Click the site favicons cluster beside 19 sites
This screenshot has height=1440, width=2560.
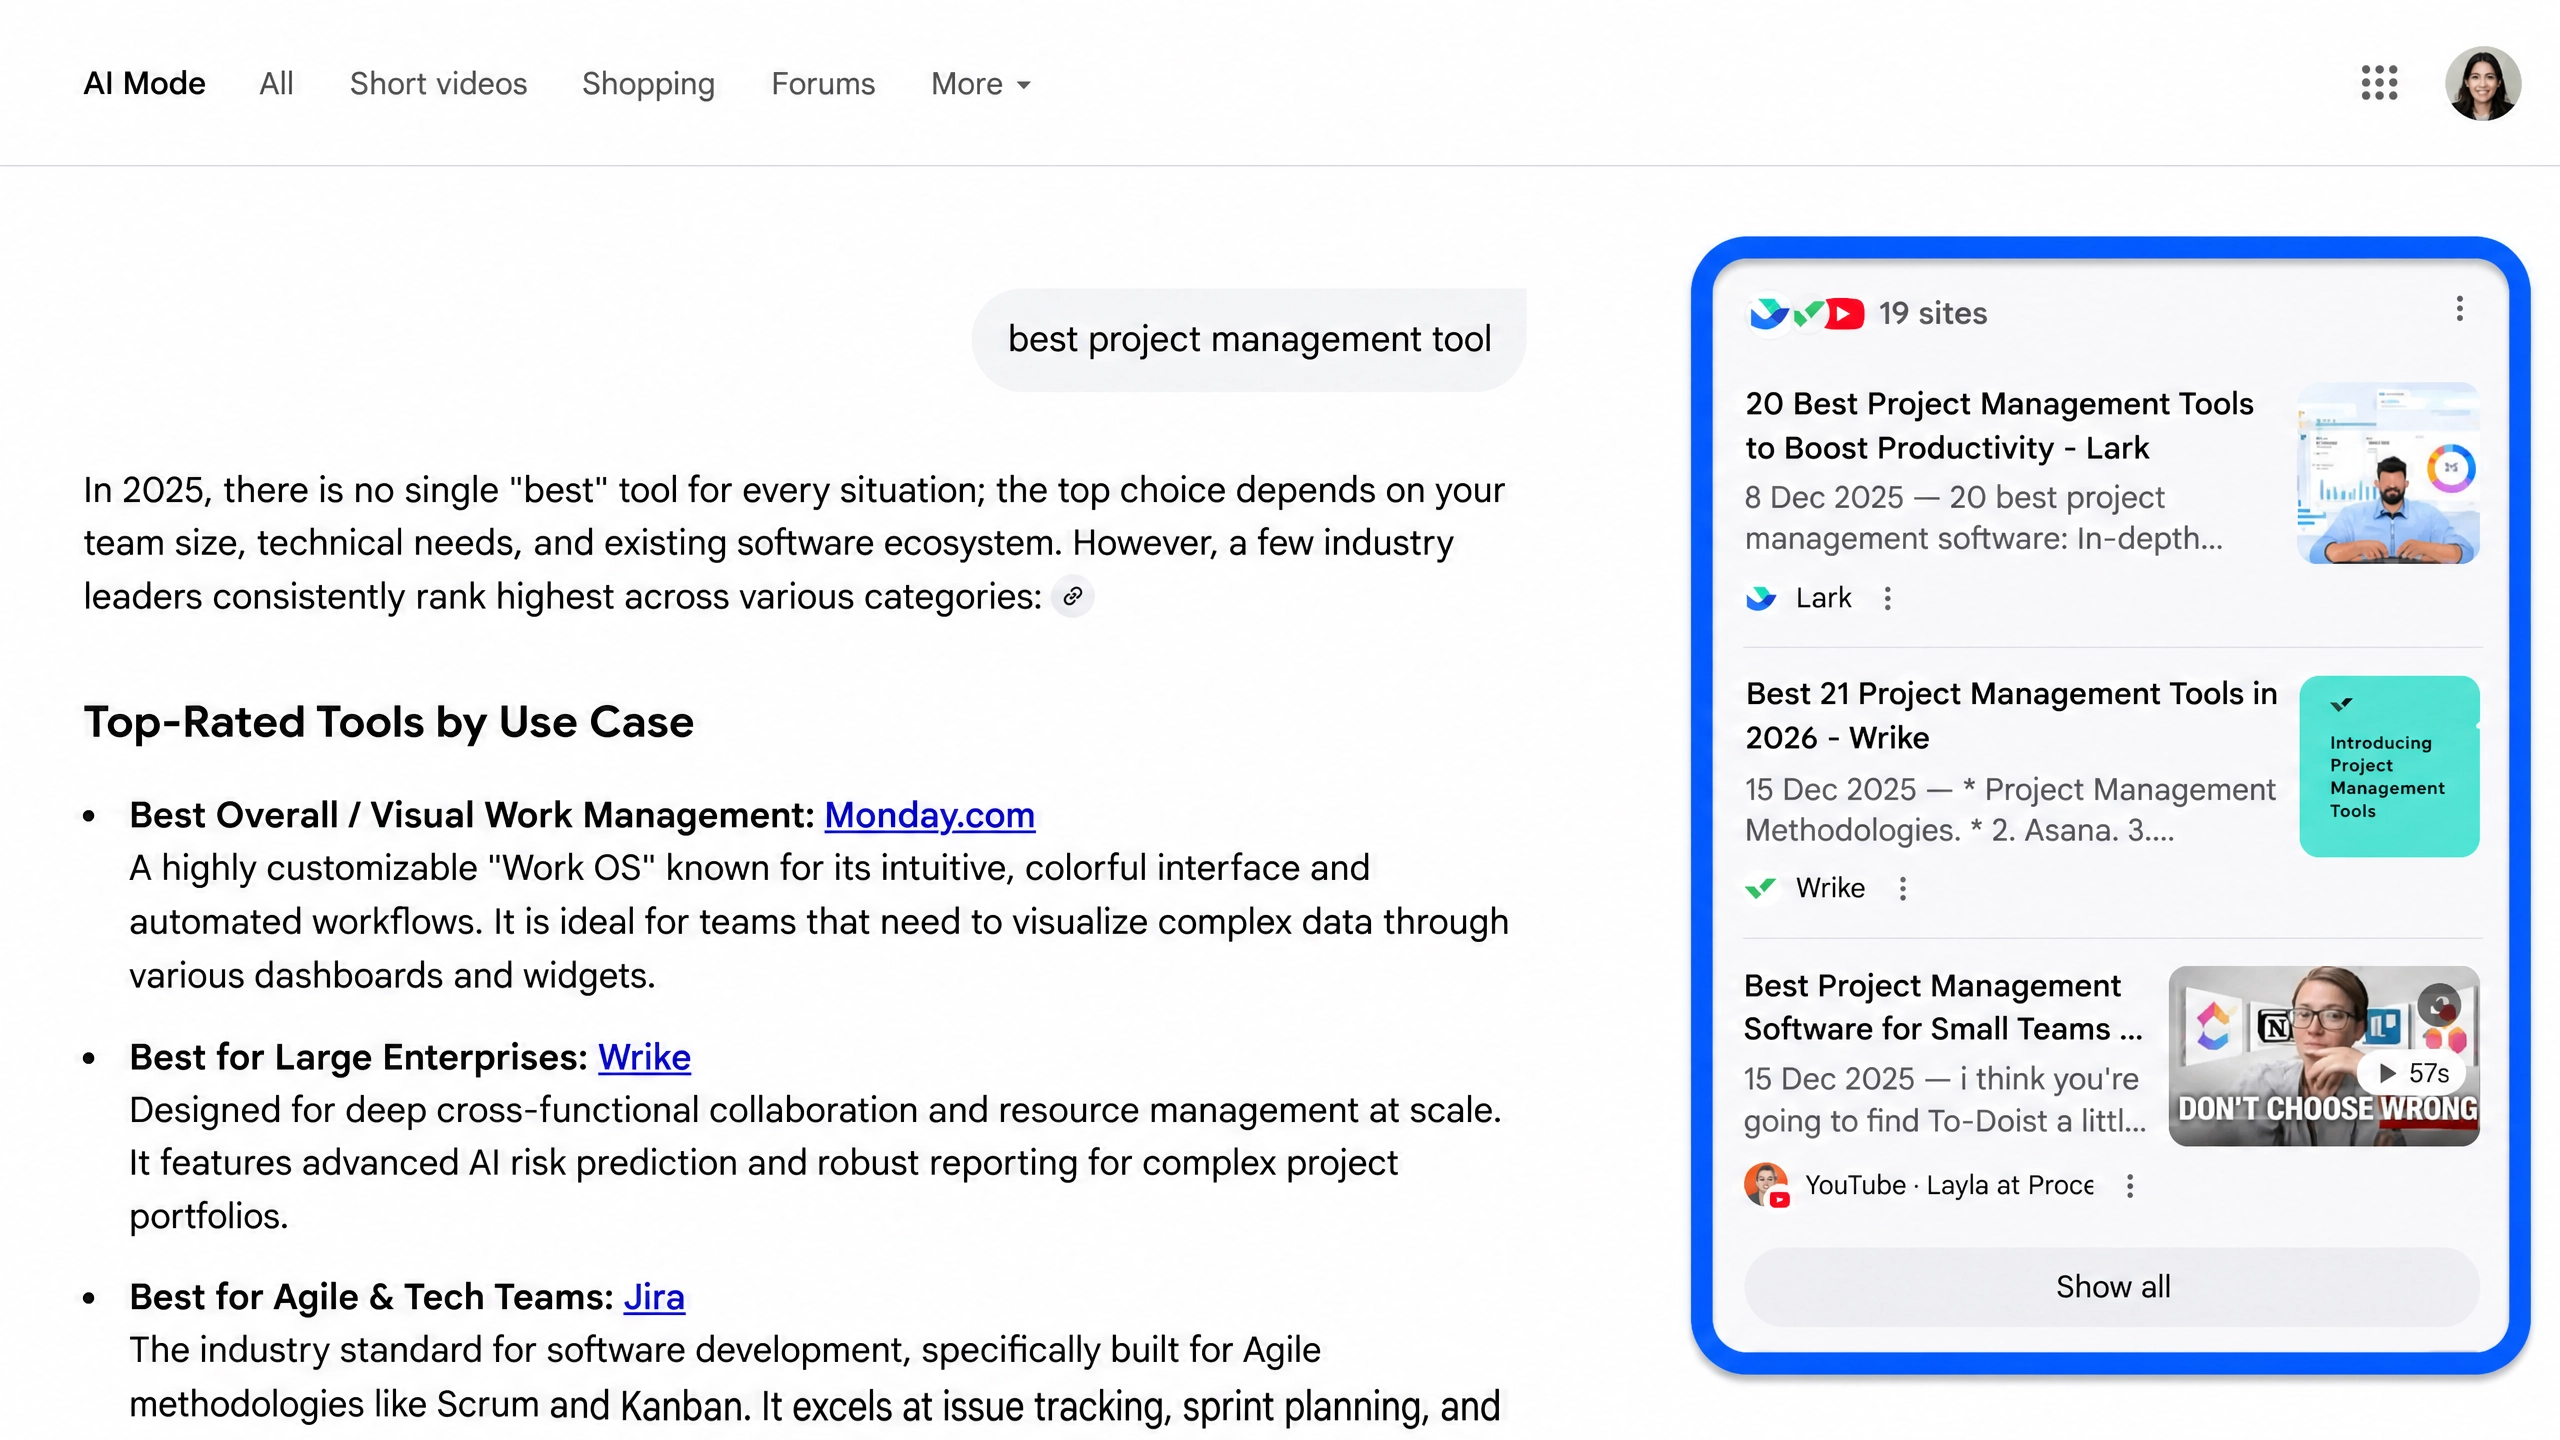(1806, 314)
